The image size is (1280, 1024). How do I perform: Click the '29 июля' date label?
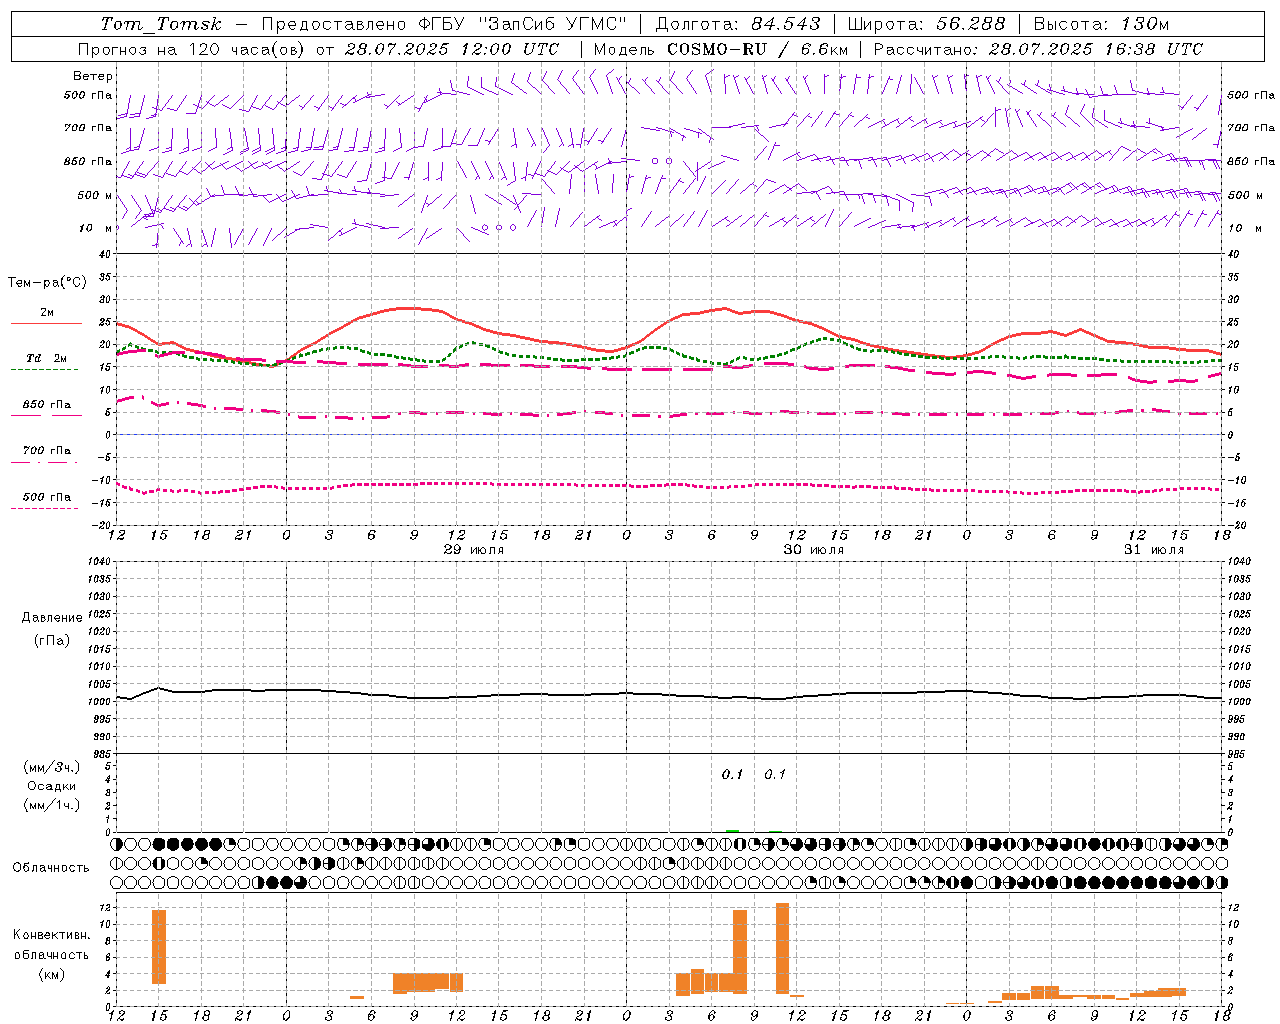(474, 550)
